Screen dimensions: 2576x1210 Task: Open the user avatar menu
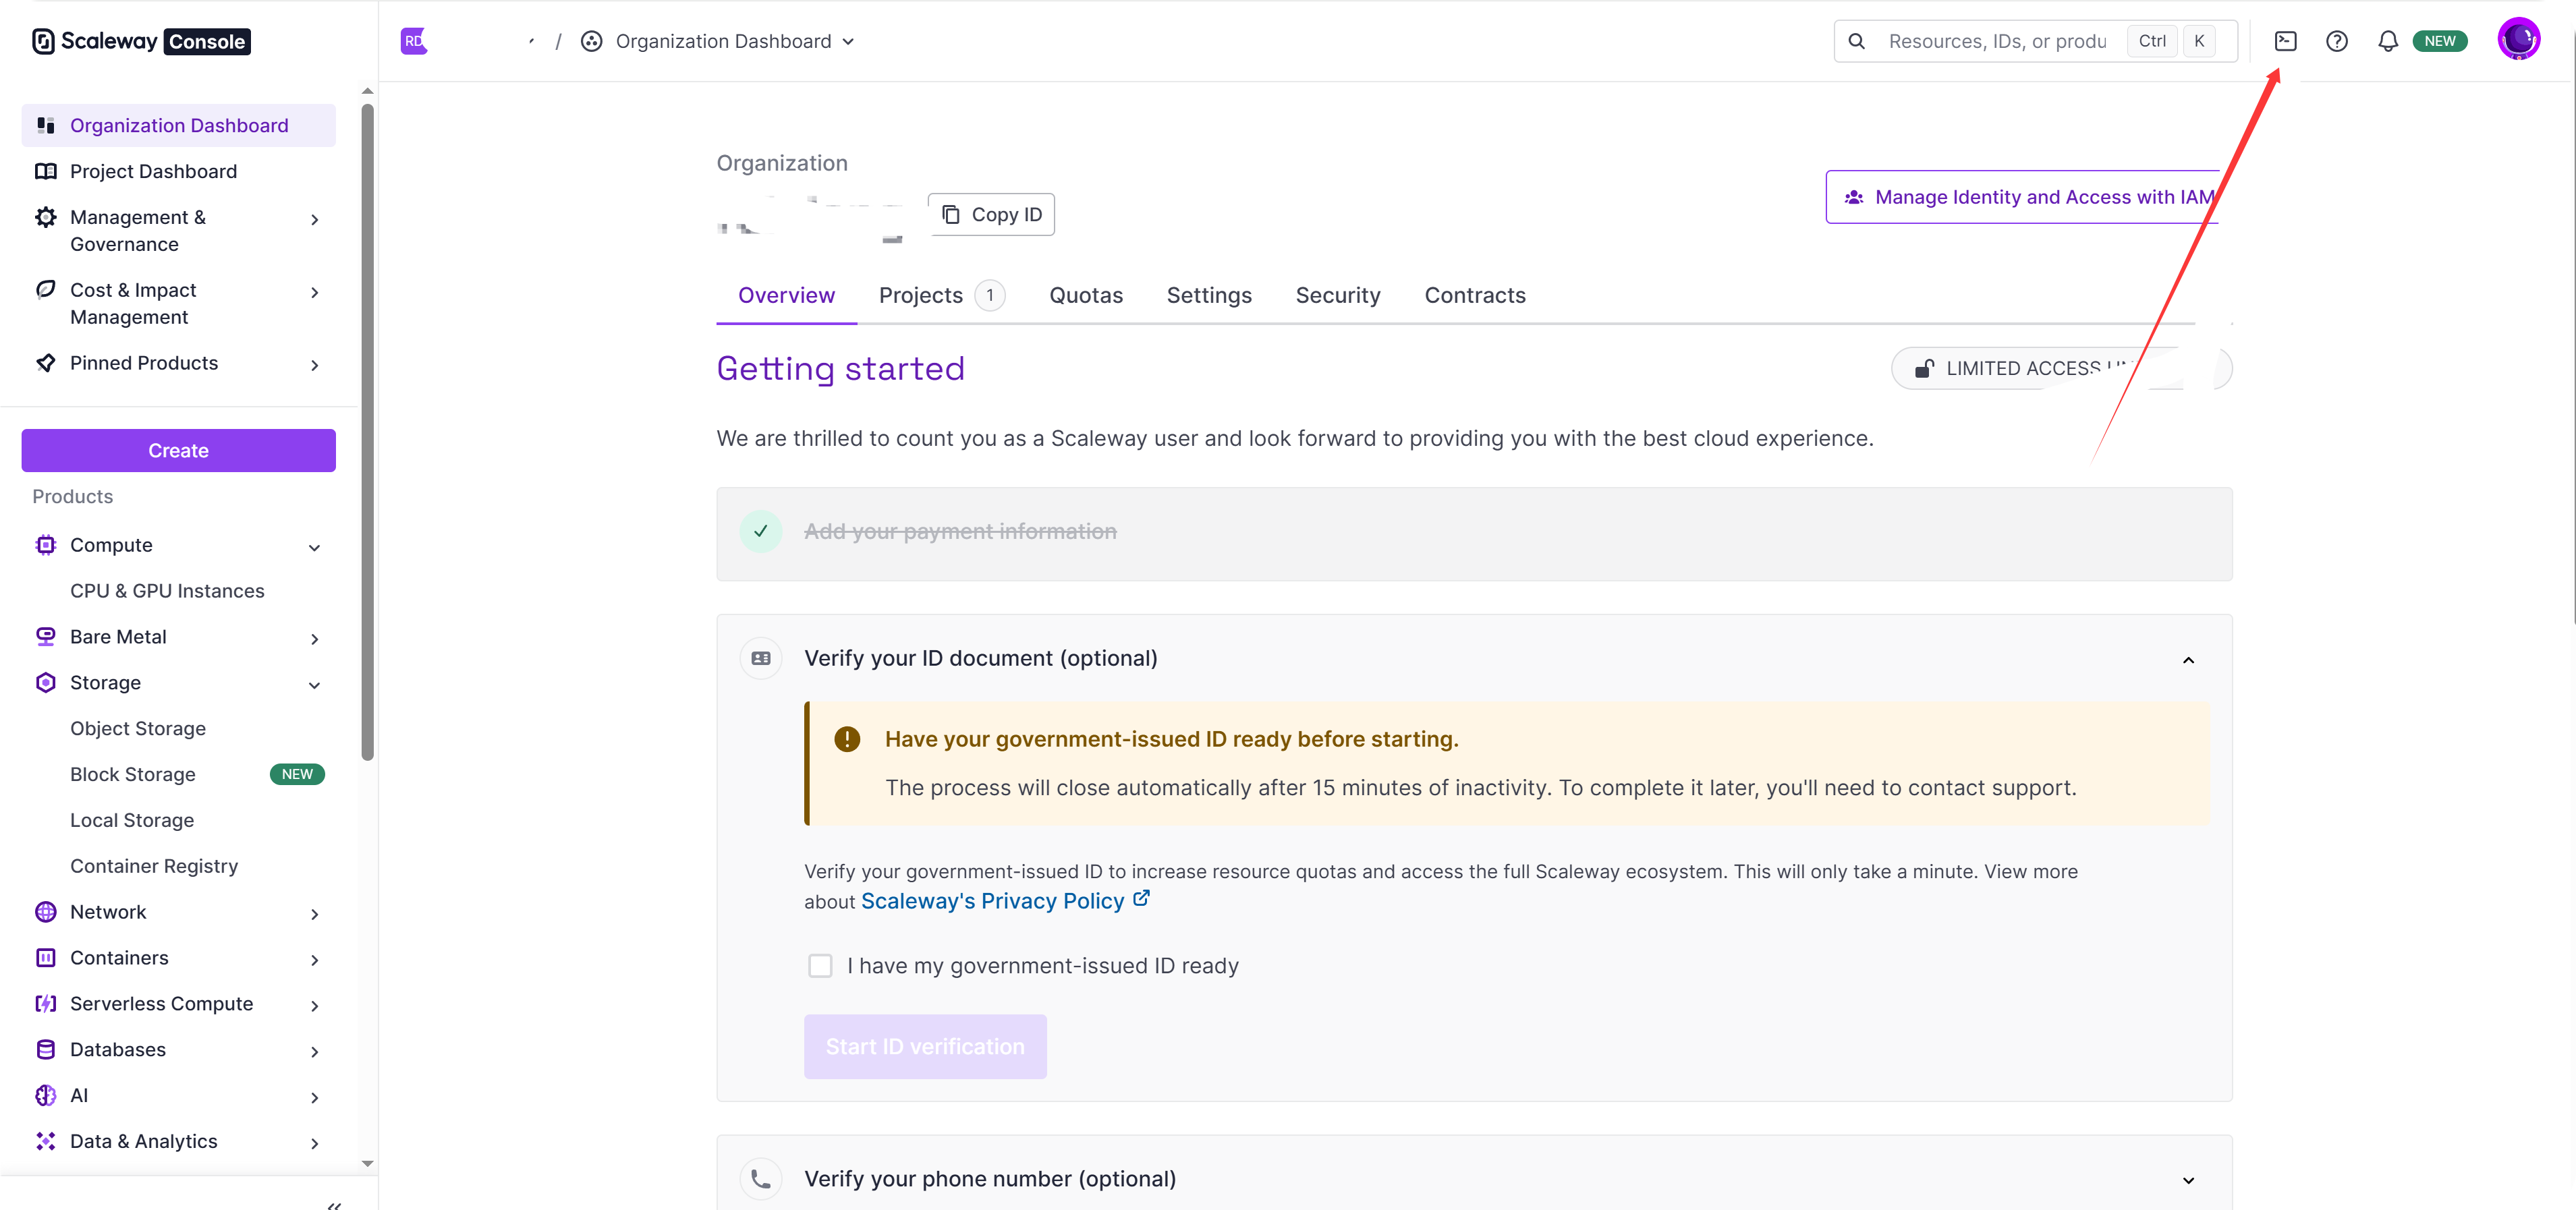click(x=2518, y=40)
